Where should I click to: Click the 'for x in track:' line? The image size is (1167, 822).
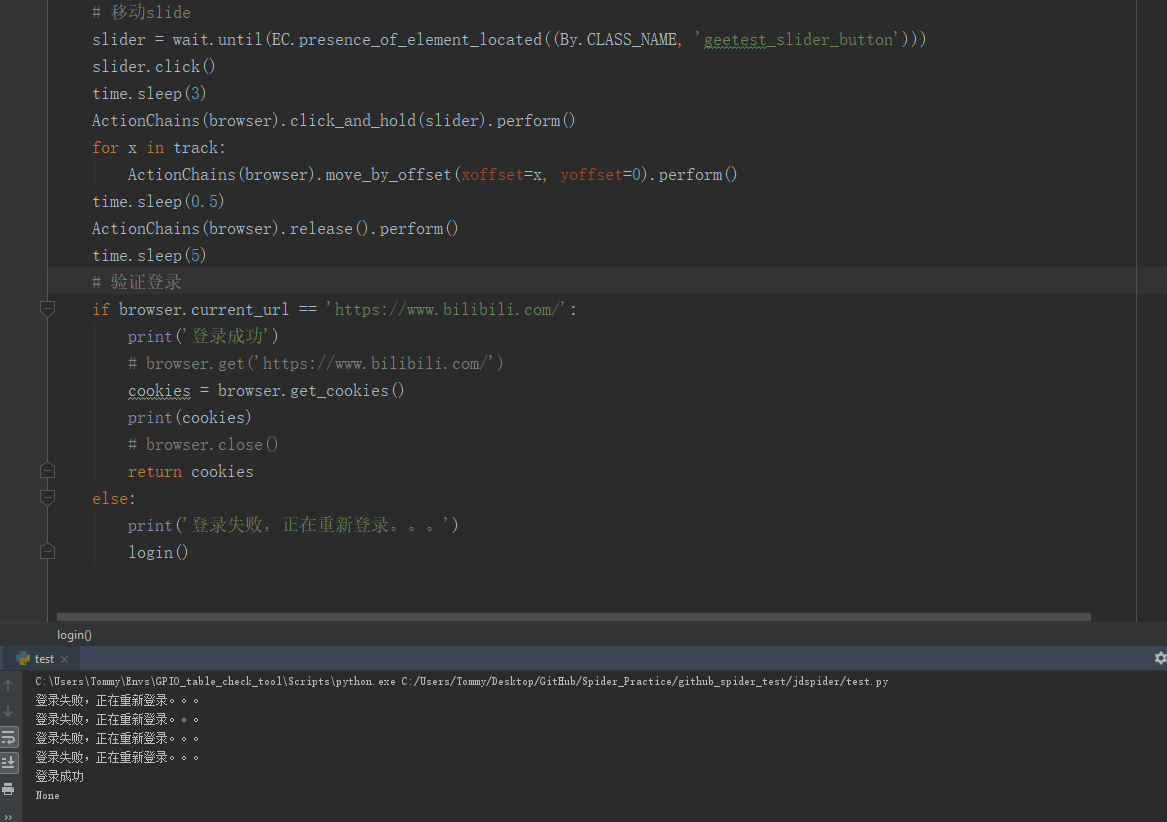pyautogui.click(x=159, y=147)
